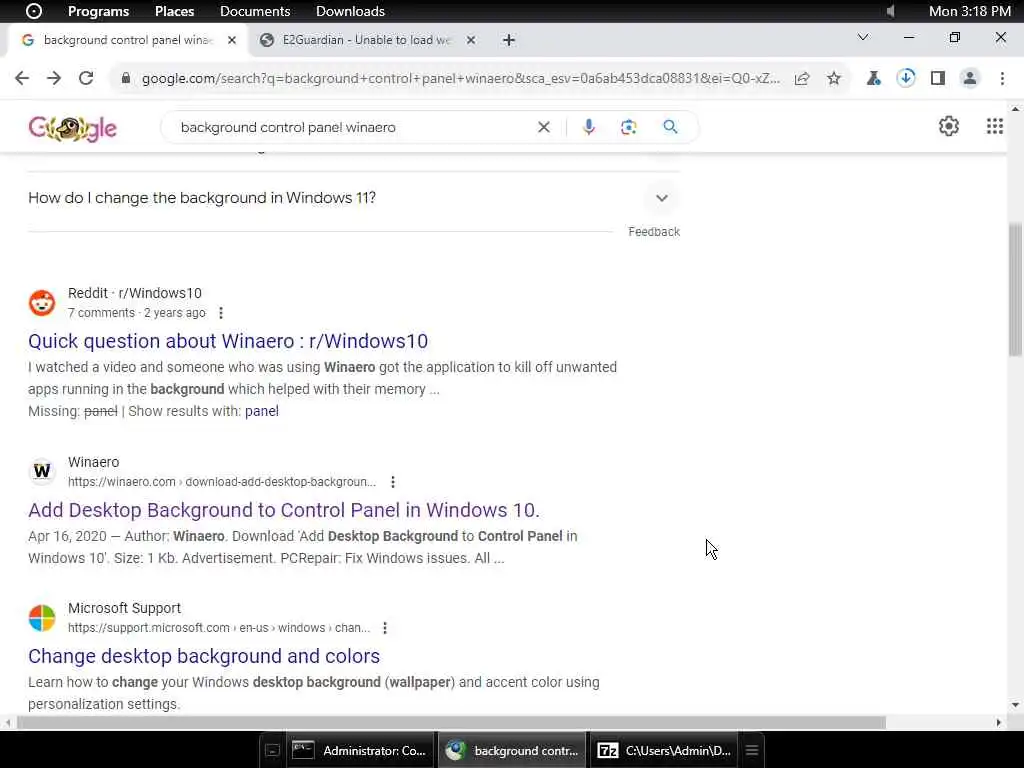Show results with 'panel' link
The width and height of the screenshot is (1024, 768).
(x=262, y=411)
